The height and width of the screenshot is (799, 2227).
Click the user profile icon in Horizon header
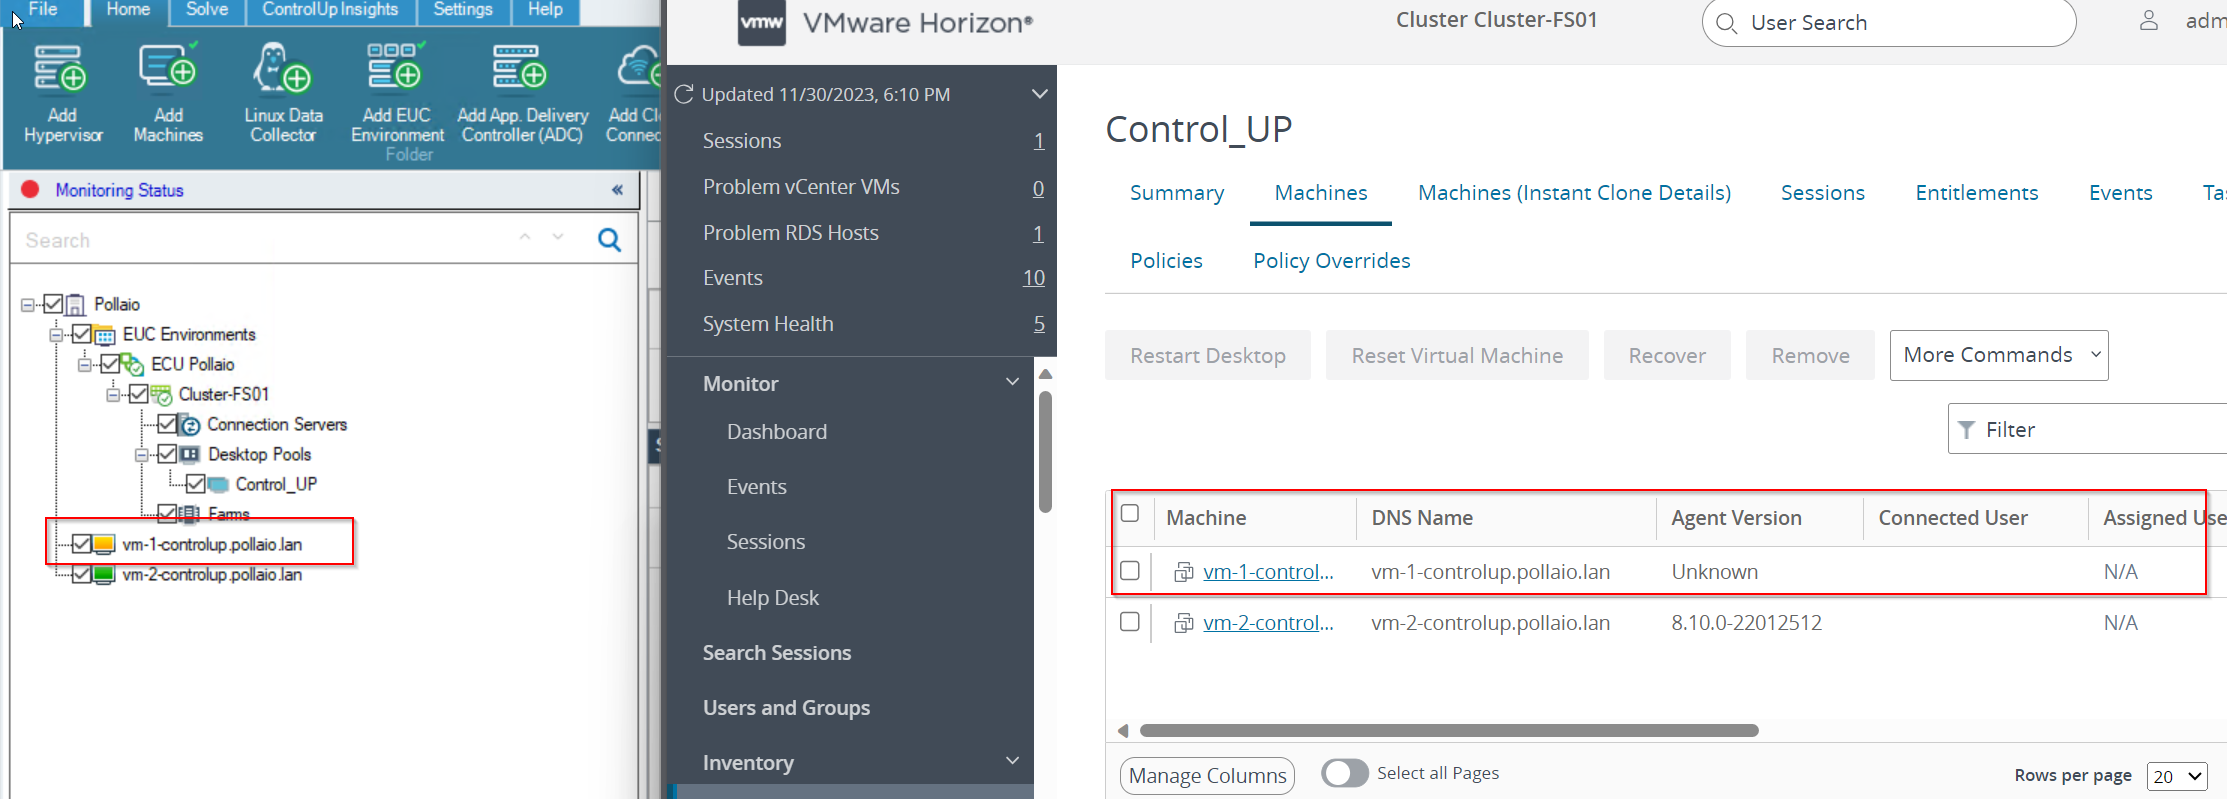tap(2148, 21)
